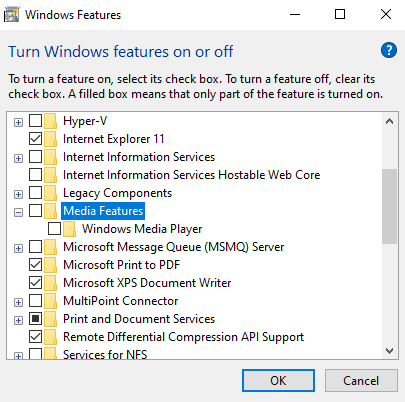Enable the Hyper-V checkbox
Image resolution: width=405 pixels, height=402 pixels.
(x=35, y=121)
